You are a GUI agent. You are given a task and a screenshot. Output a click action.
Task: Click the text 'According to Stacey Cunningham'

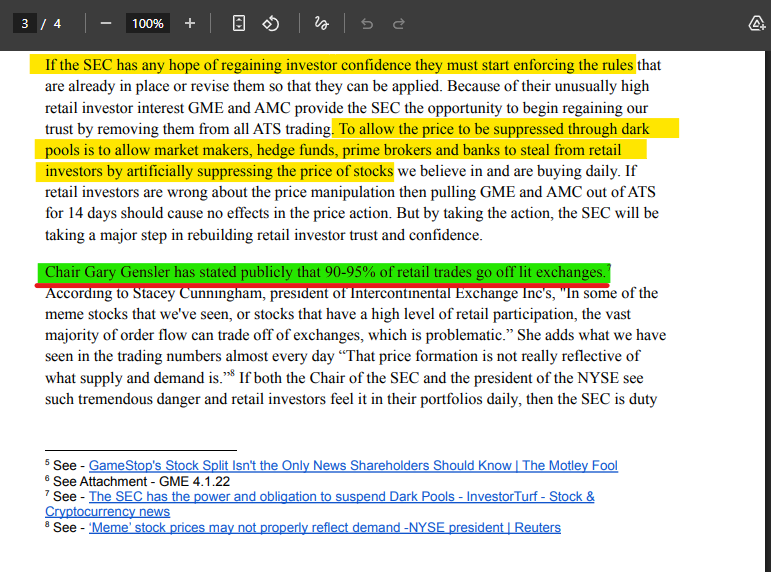click(155, 293)
